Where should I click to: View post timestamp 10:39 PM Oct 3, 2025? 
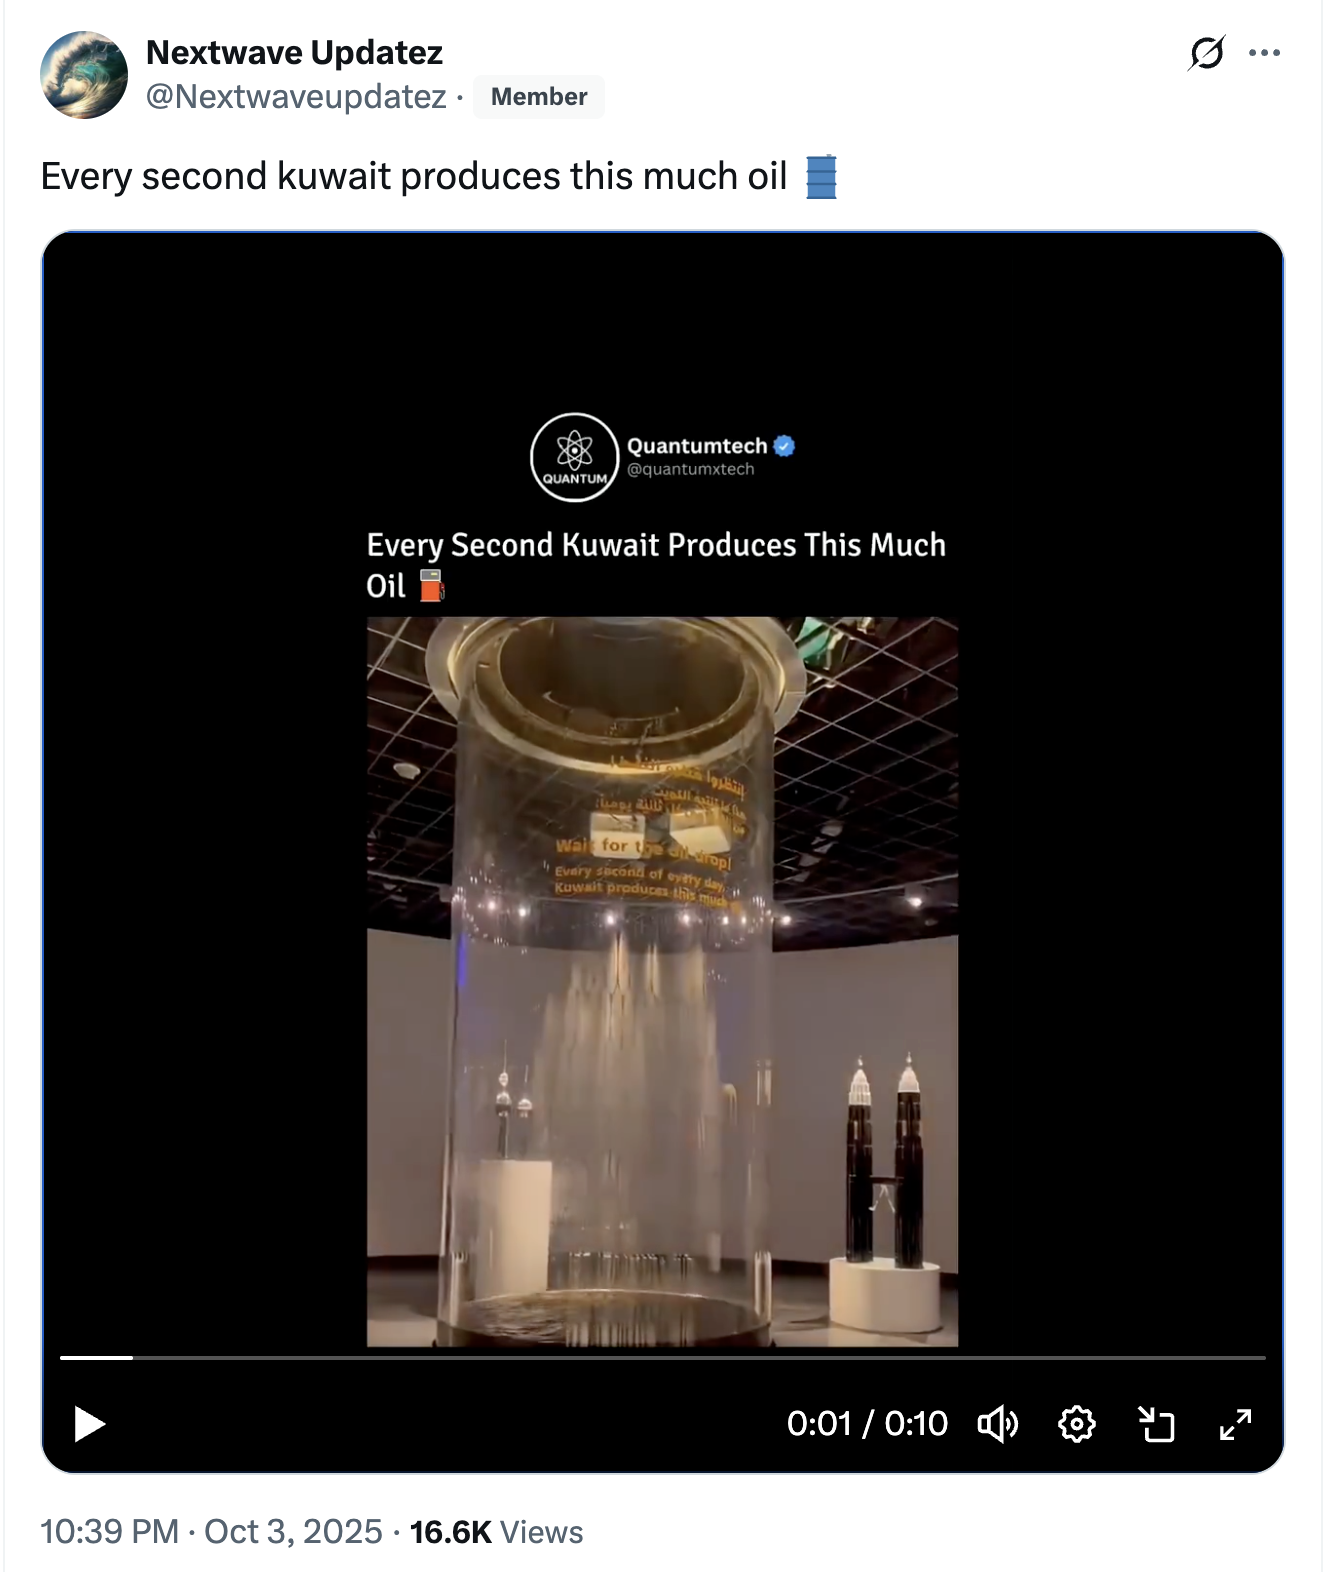[211, 1531]
